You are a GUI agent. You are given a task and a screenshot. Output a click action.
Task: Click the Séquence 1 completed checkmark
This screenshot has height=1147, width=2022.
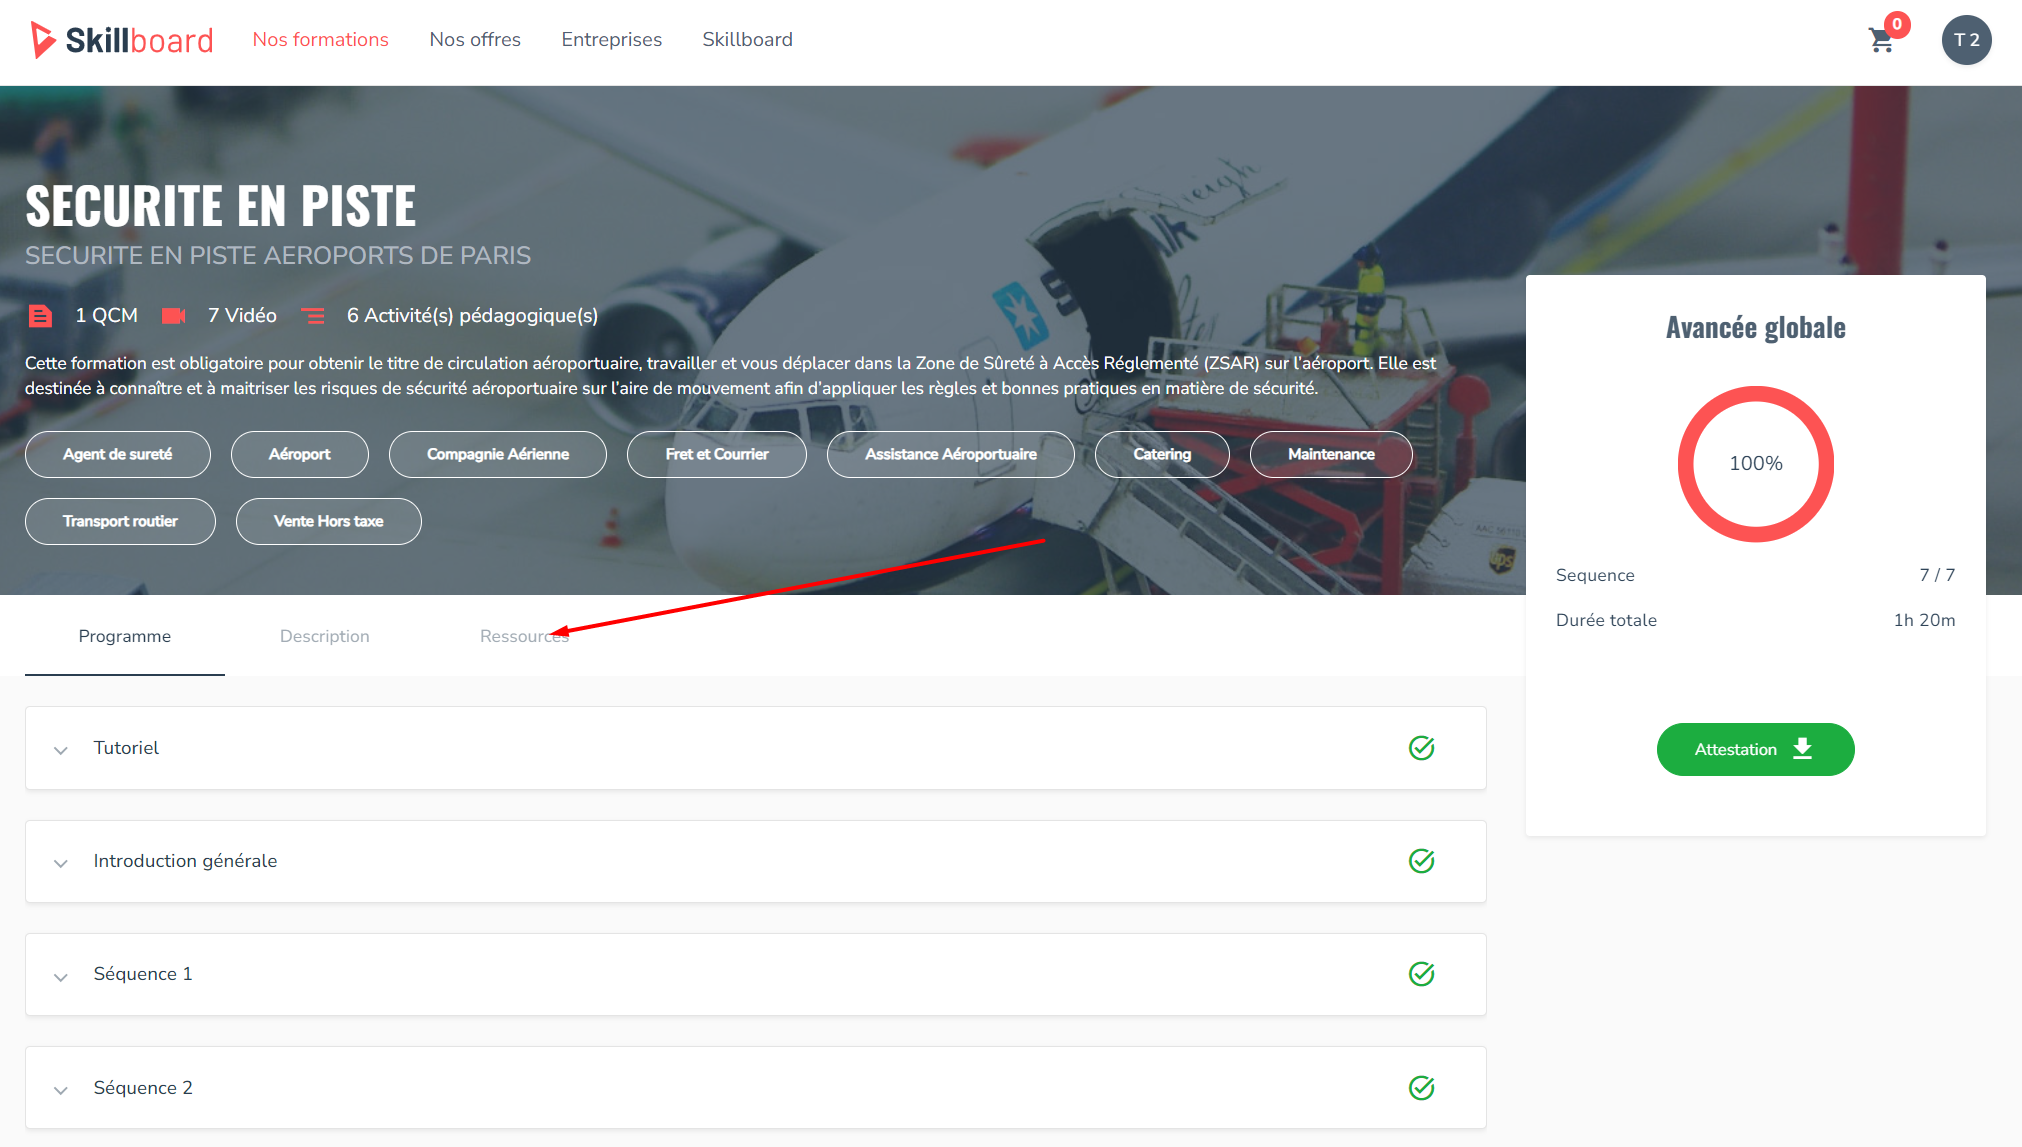[1421, 974]
